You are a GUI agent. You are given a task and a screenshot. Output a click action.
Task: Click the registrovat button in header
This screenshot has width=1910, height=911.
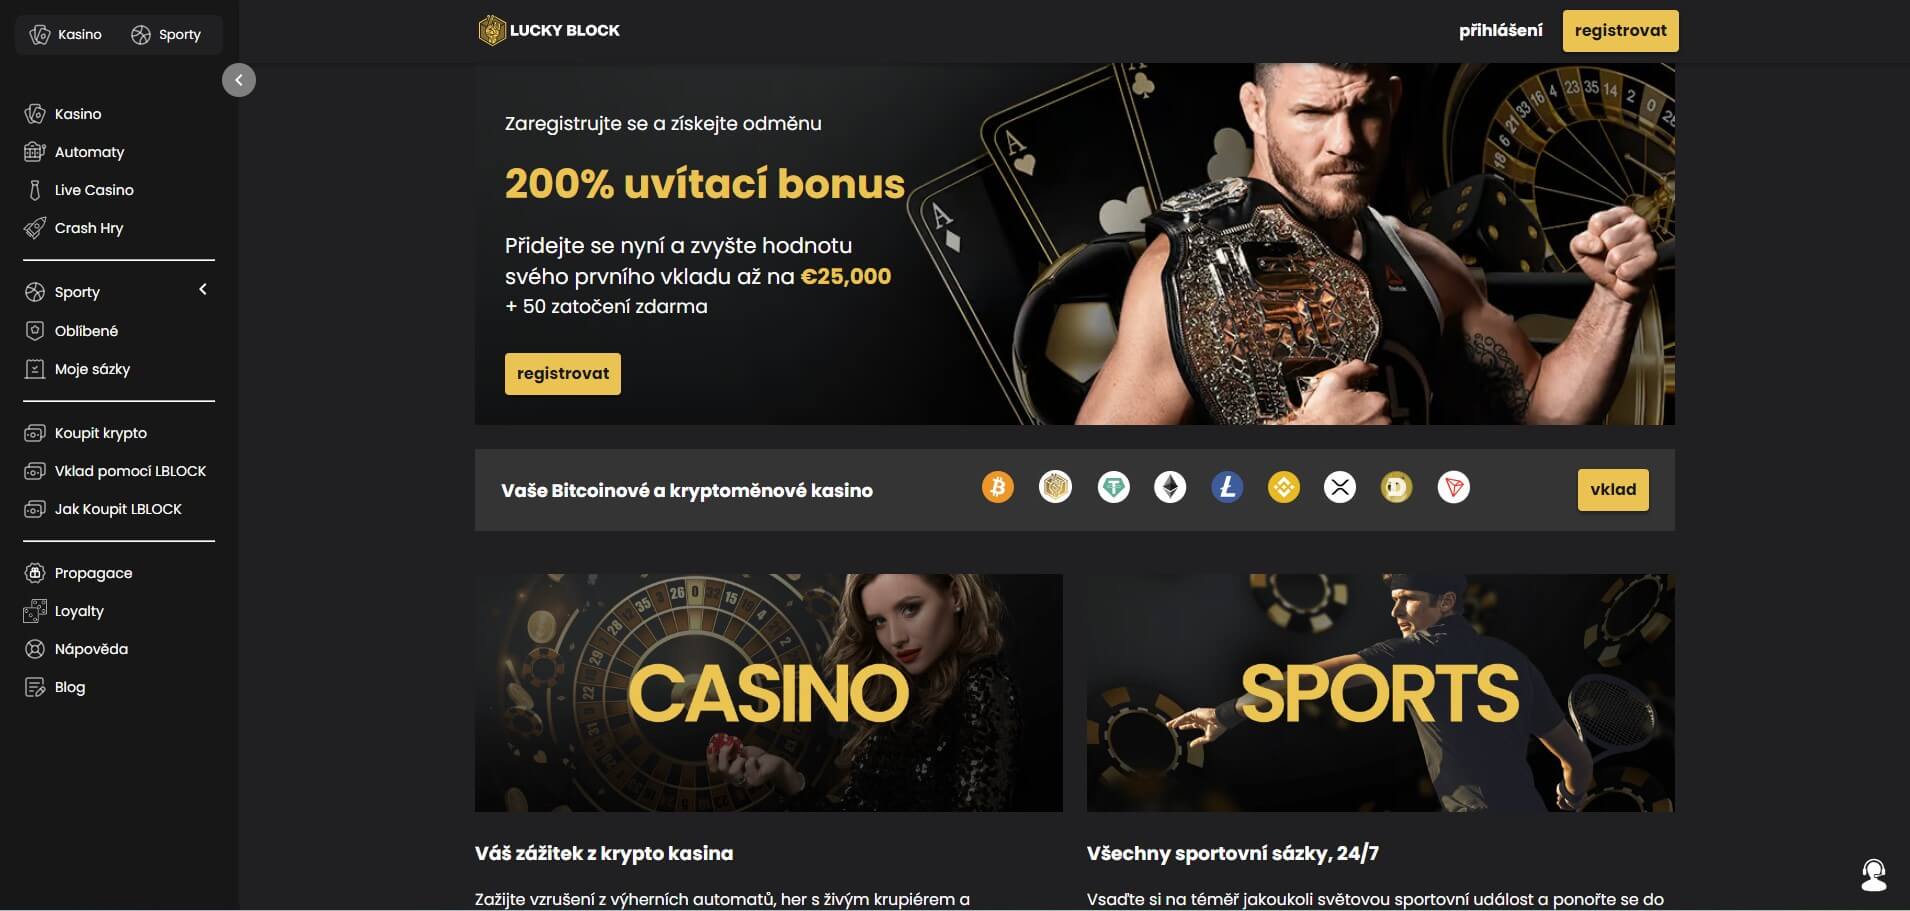[1620, 31]
